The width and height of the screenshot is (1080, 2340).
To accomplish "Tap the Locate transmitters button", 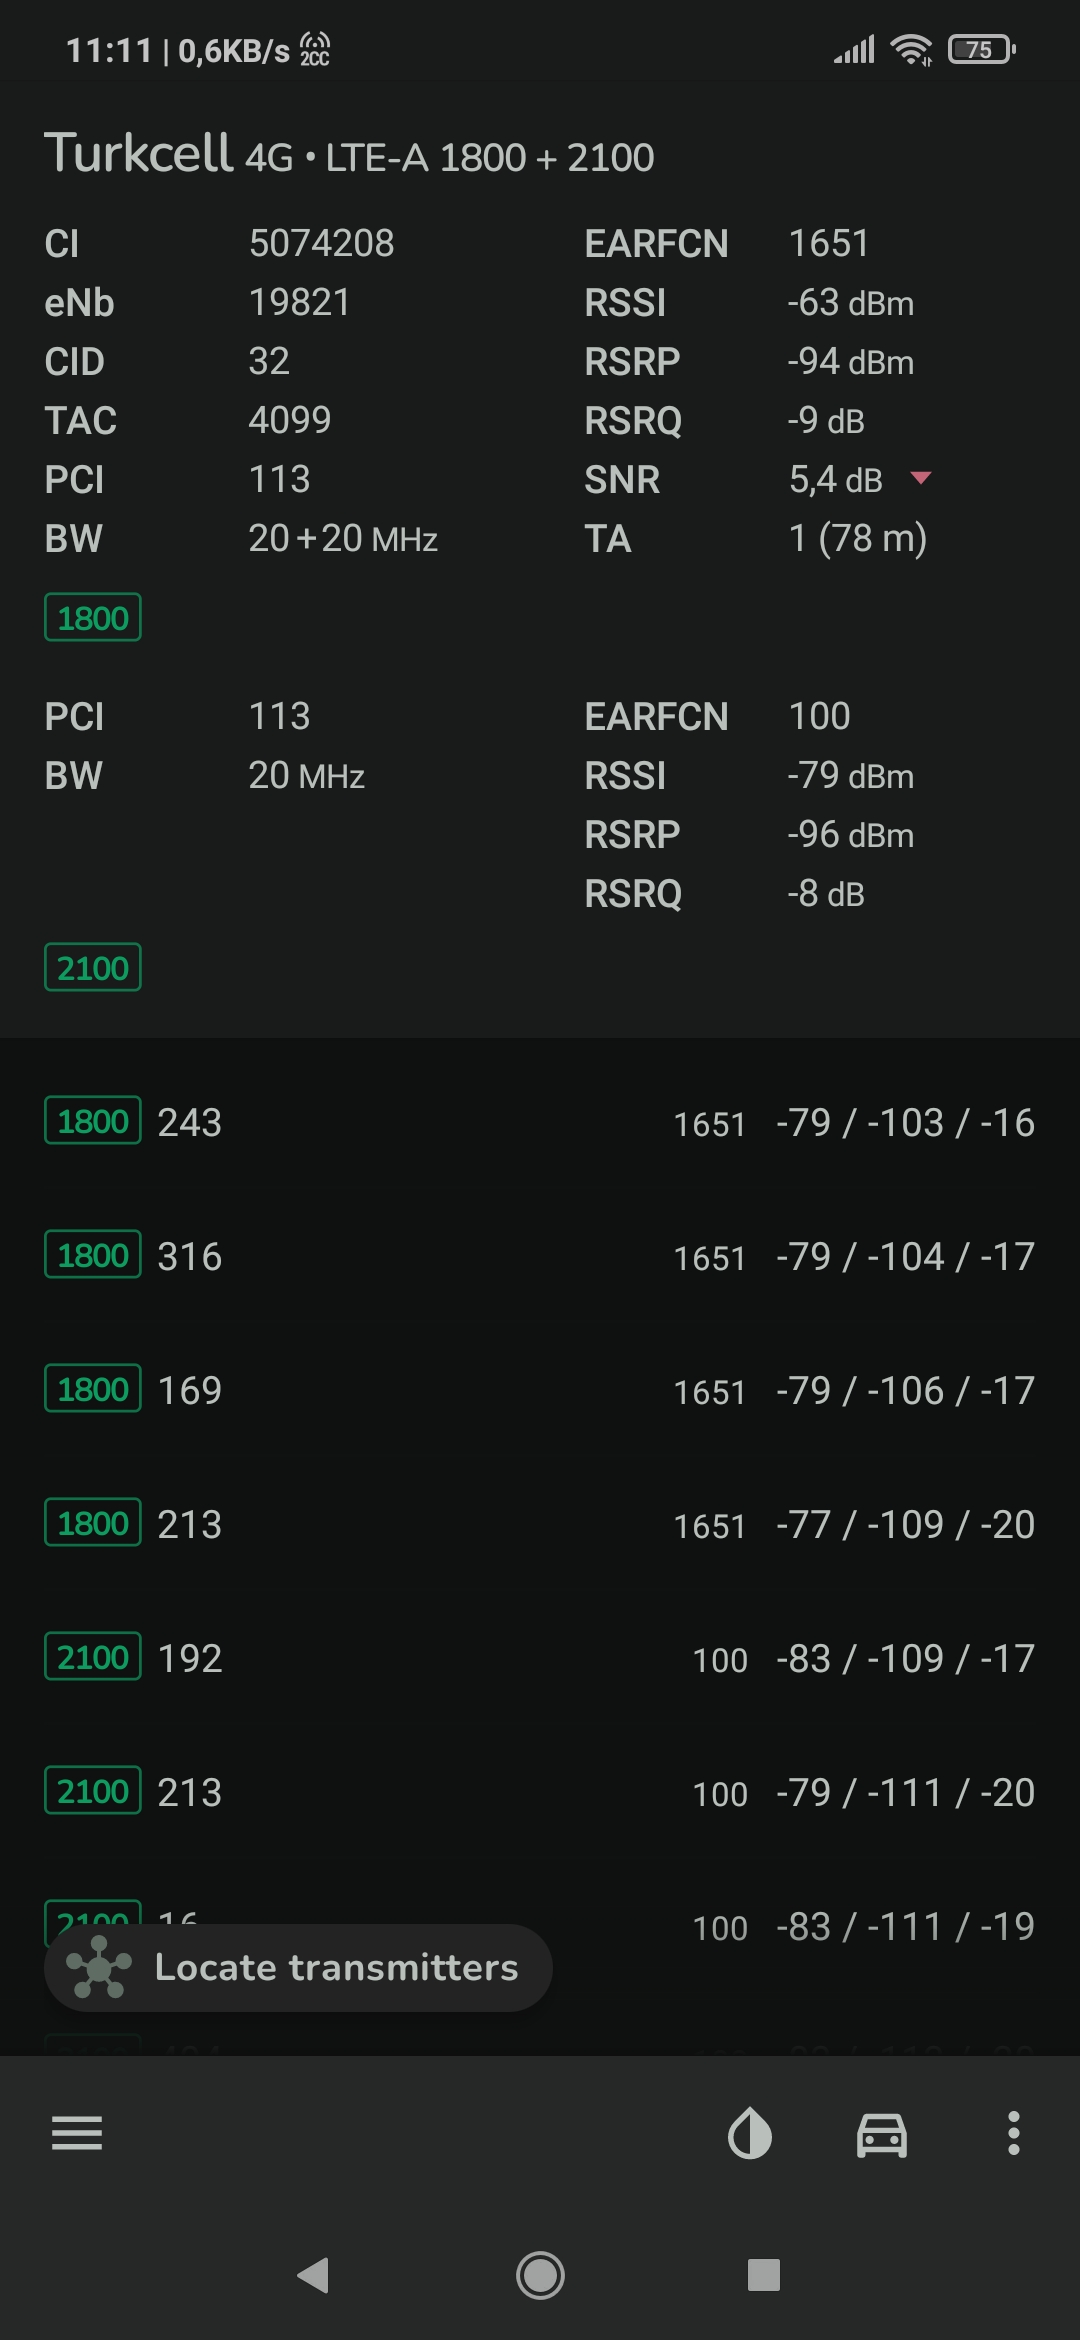I will pos(298,1967).
